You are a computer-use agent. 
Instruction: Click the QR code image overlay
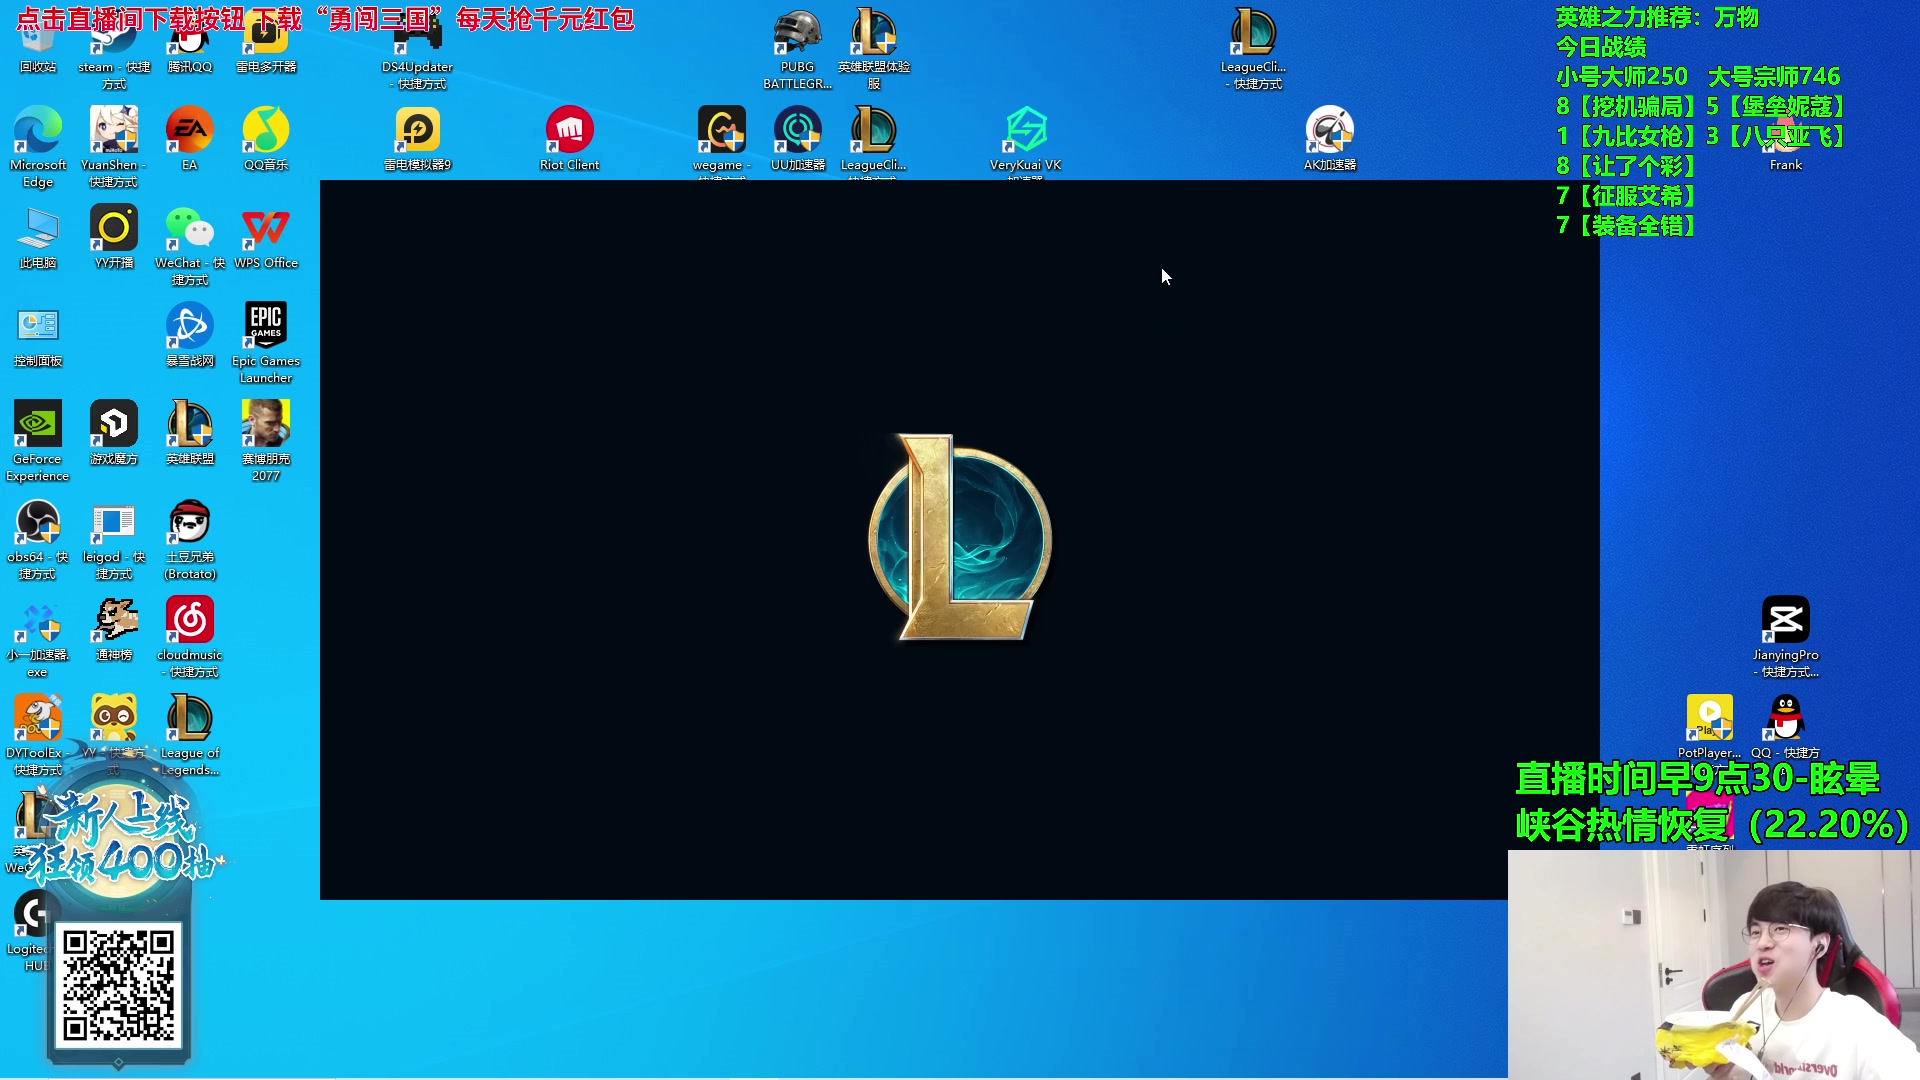[x=118, y=986]
